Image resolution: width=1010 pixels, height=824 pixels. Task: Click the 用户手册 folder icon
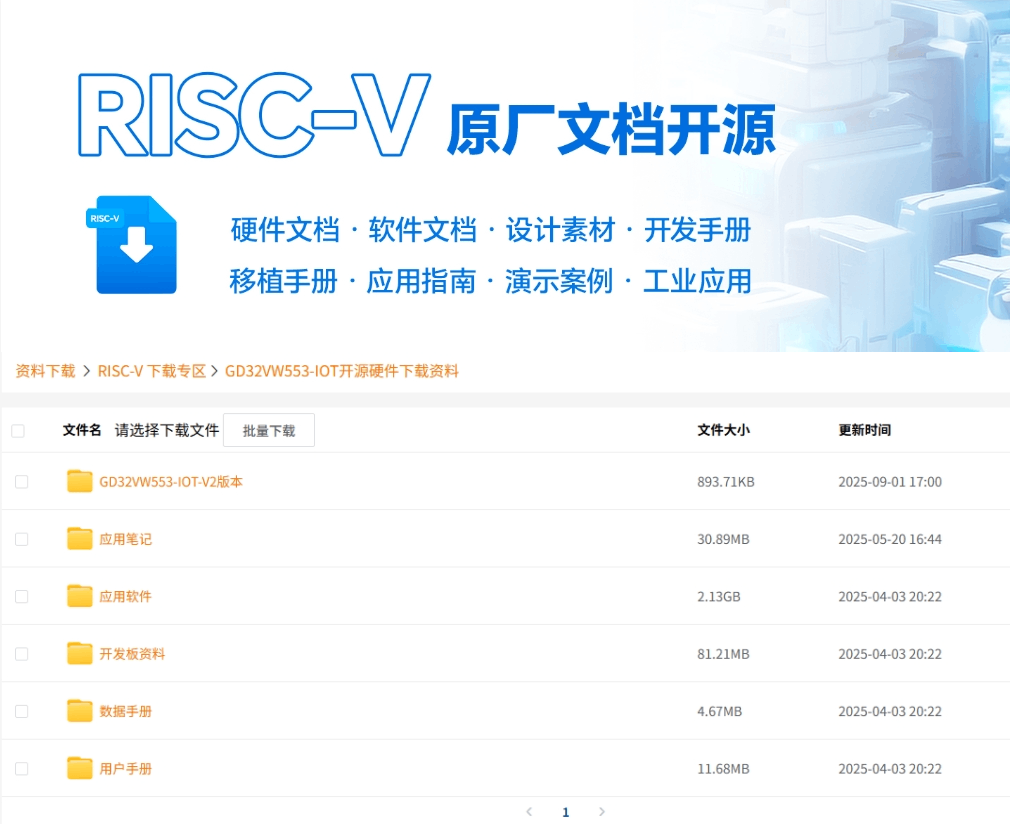click(x=80, y=768)
